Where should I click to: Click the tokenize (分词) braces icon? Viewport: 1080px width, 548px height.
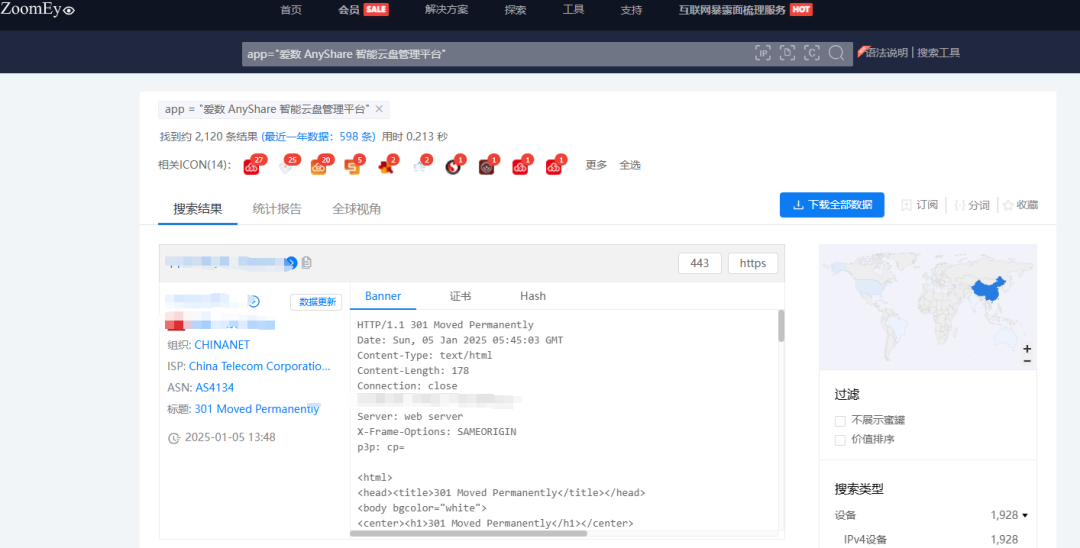(x=959, y=205)
